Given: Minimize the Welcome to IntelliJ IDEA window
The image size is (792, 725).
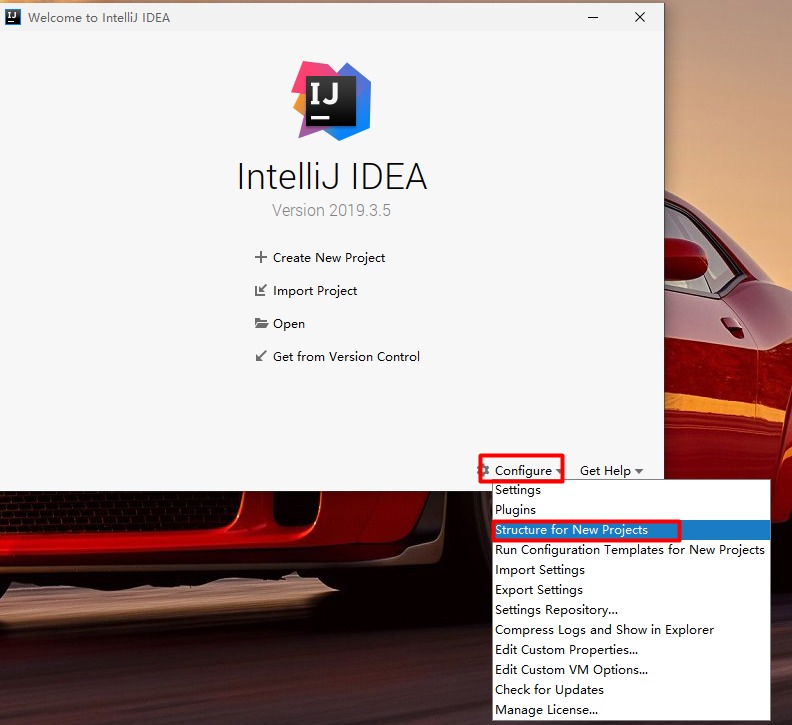Looking at the screenshot, I should click(593, 17).
